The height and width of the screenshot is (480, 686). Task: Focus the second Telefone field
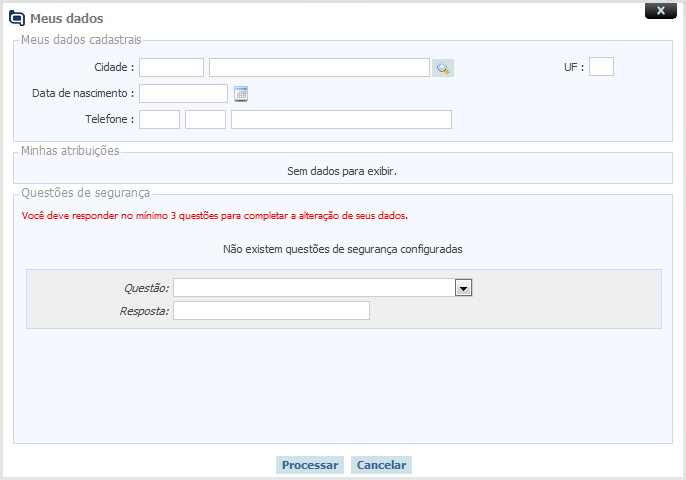[205, 119]
